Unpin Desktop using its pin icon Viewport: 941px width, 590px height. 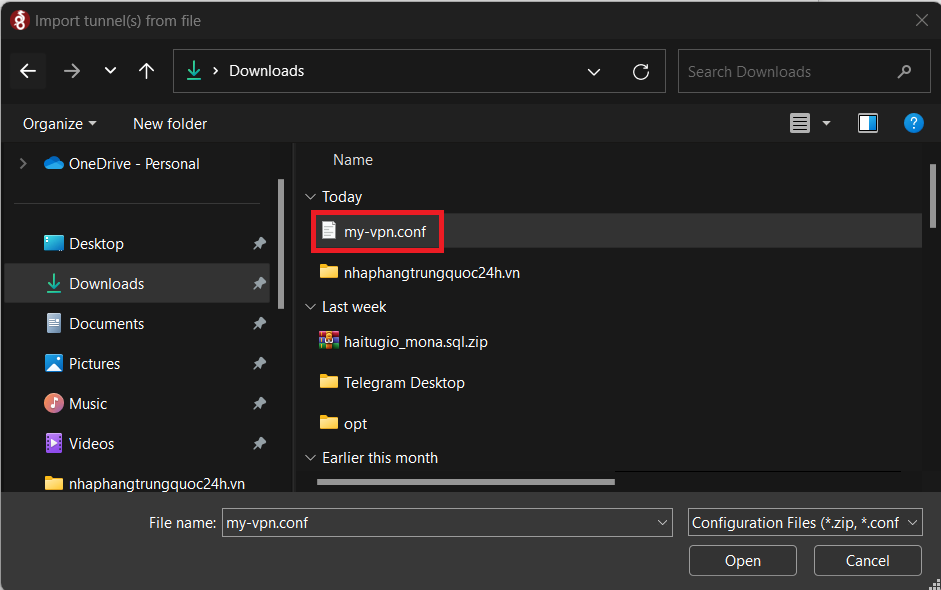point(259,243)
